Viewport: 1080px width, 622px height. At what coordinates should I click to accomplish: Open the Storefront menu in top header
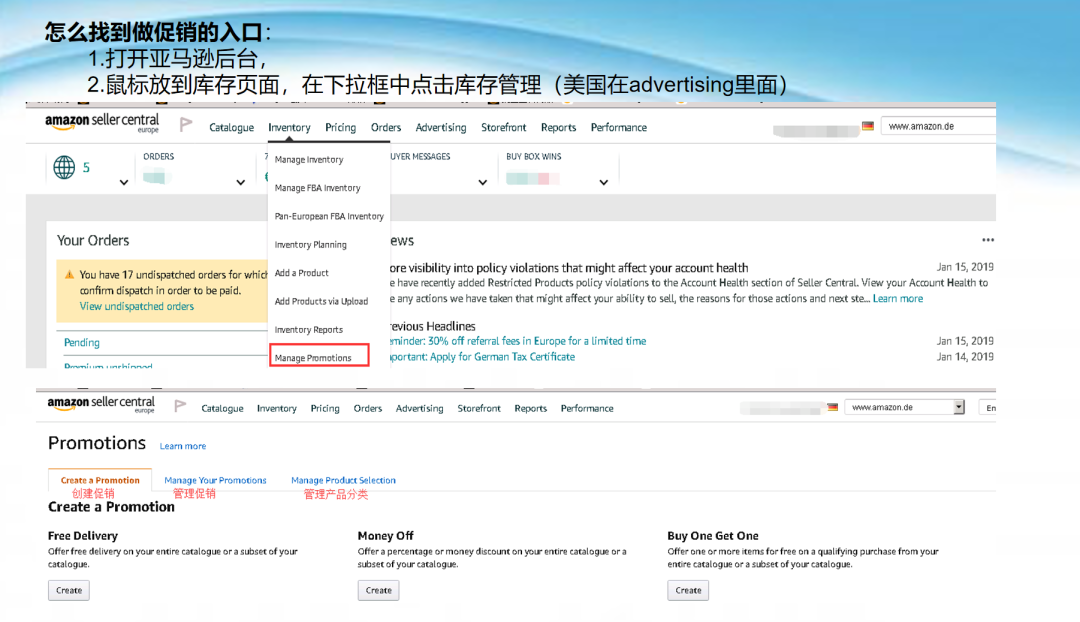click(x=503, y=127)
